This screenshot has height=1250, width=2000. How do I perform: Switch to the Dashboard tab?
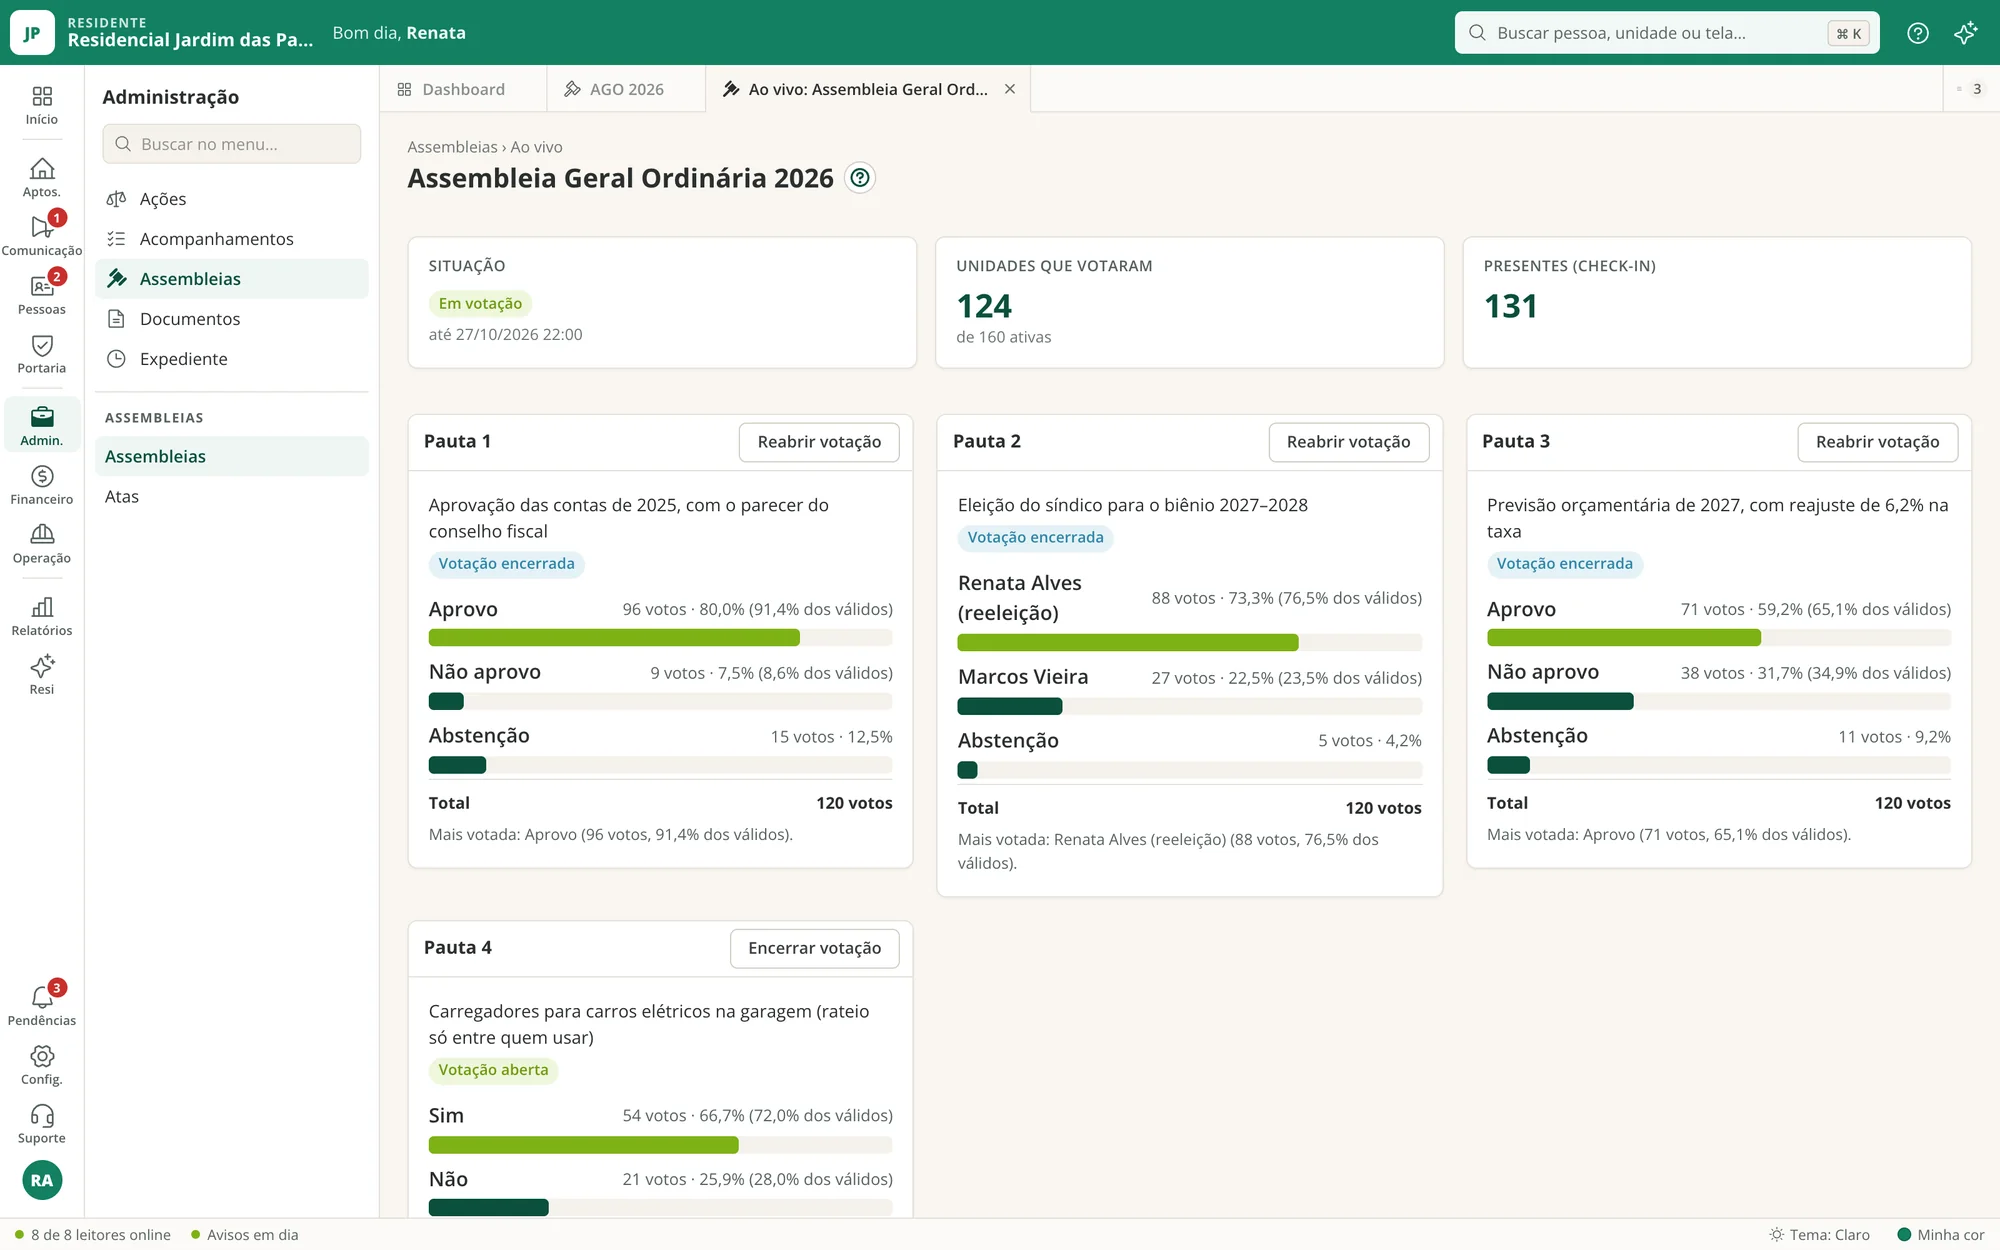click(451, 89)
